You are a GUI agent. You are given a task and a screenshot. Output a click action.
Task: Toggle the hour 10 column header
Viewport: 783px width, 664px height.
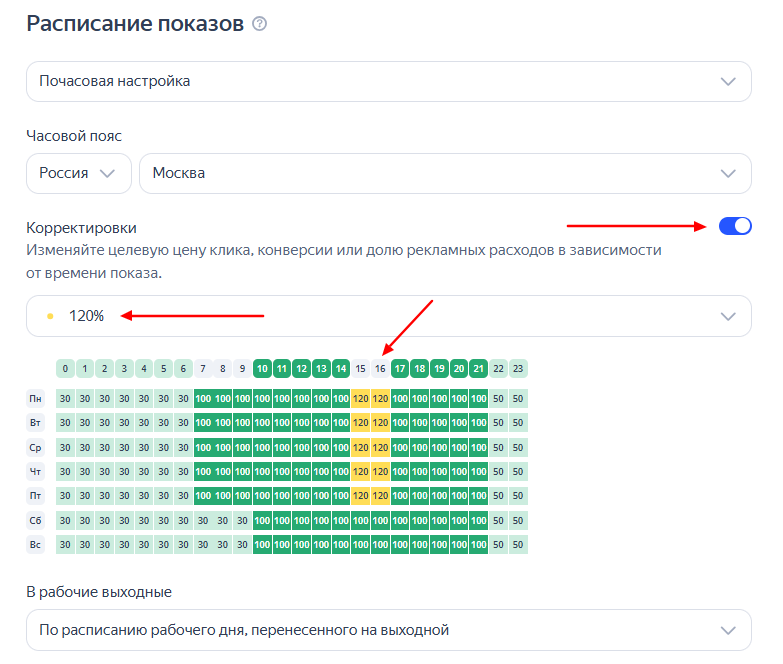coord(263,368)
